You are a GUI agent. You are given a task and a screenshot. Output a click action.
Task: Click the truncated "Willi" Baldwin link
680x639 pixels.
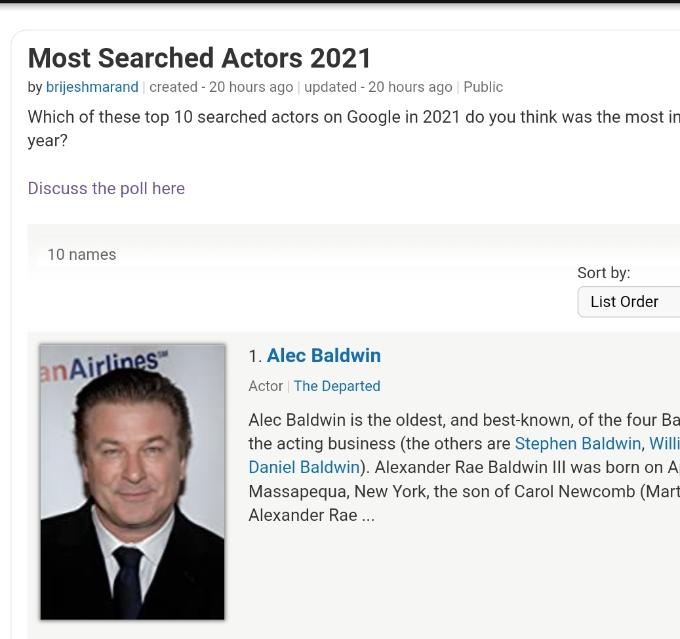(x=664, y=443)
